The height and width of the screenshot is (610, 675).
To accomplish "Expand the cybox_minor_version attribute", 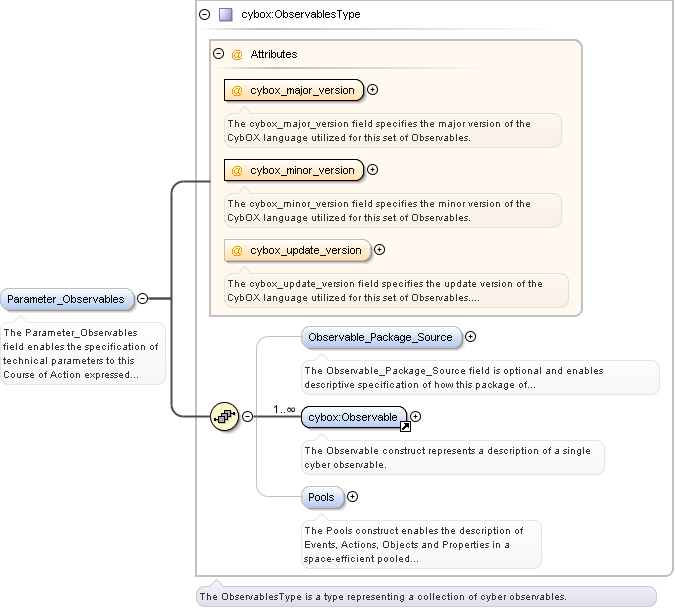I will click(373, 170).
